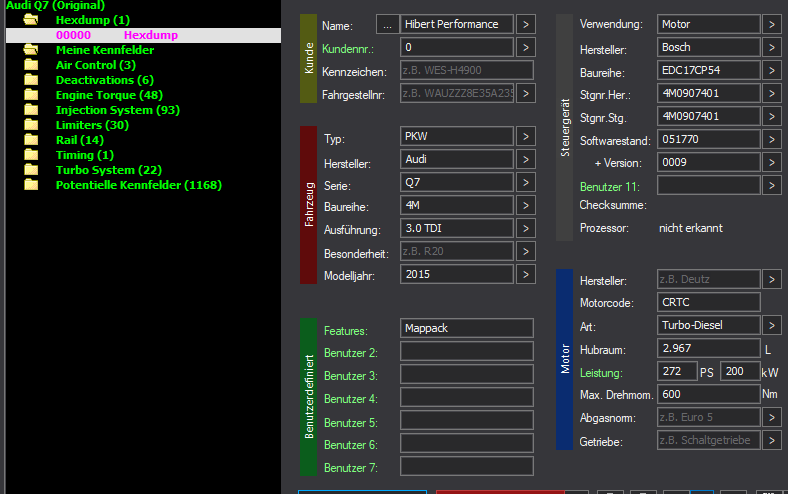Image resolution: width=788 pixels, height=494 pixels.
Task: Click the Motorcode CRTC field
Action: point(709,302)
